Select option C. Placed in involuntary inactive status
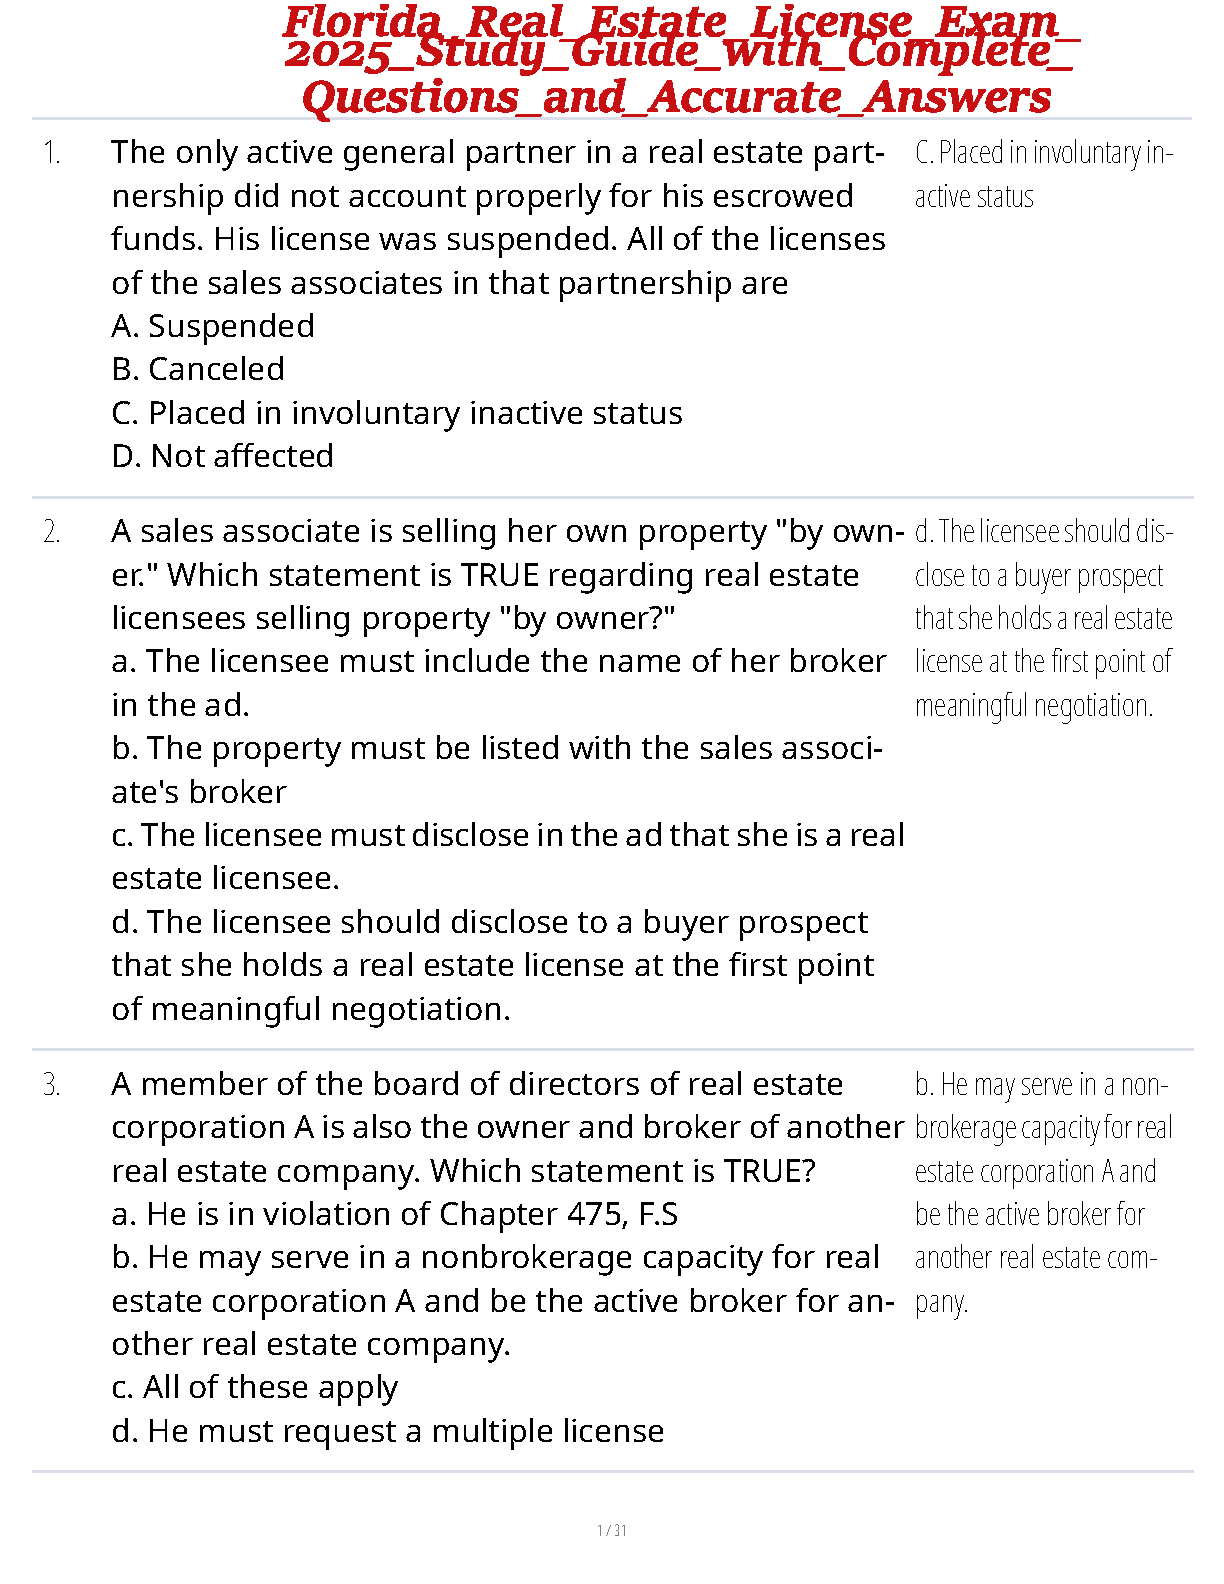Screen dimensions: 1224x1584 397,413
